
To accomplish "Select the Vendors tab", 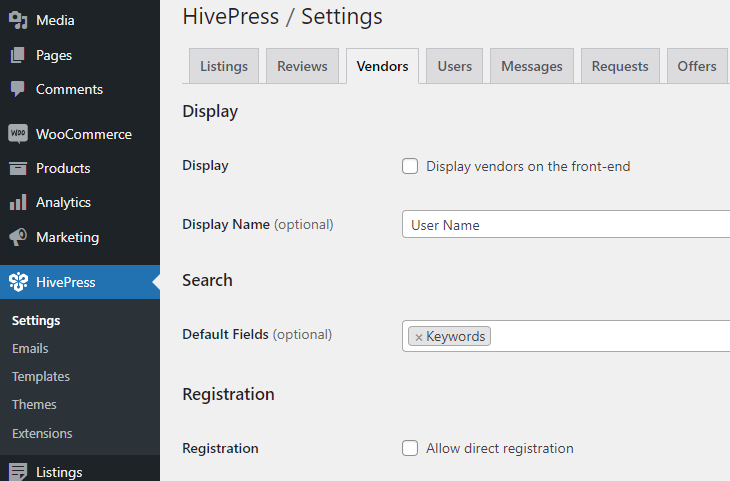I will [382, 66].
